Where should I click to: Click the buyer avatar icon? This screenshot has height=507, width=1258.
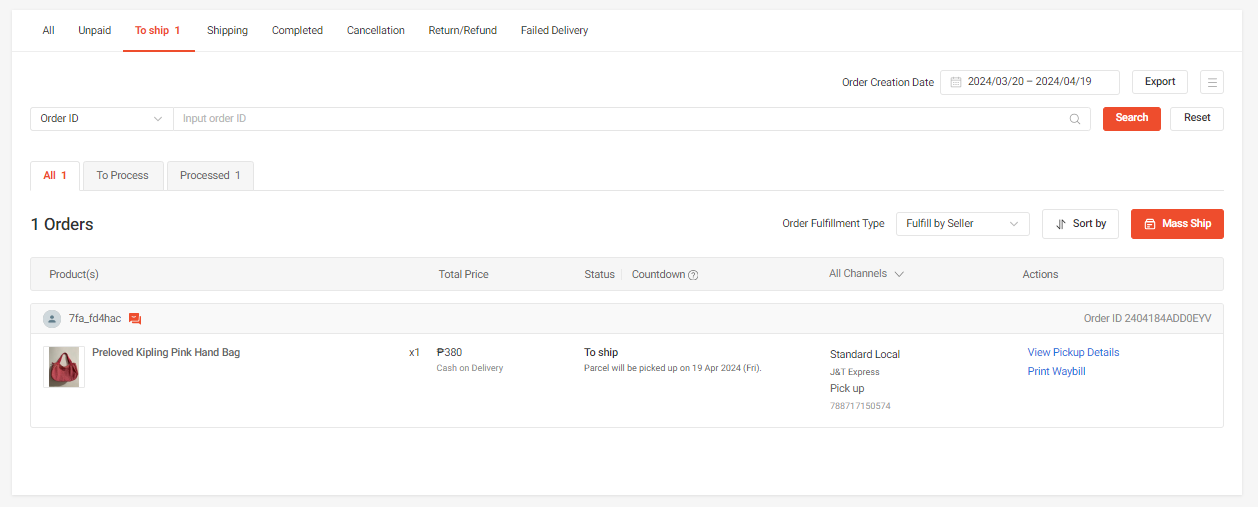52,319
